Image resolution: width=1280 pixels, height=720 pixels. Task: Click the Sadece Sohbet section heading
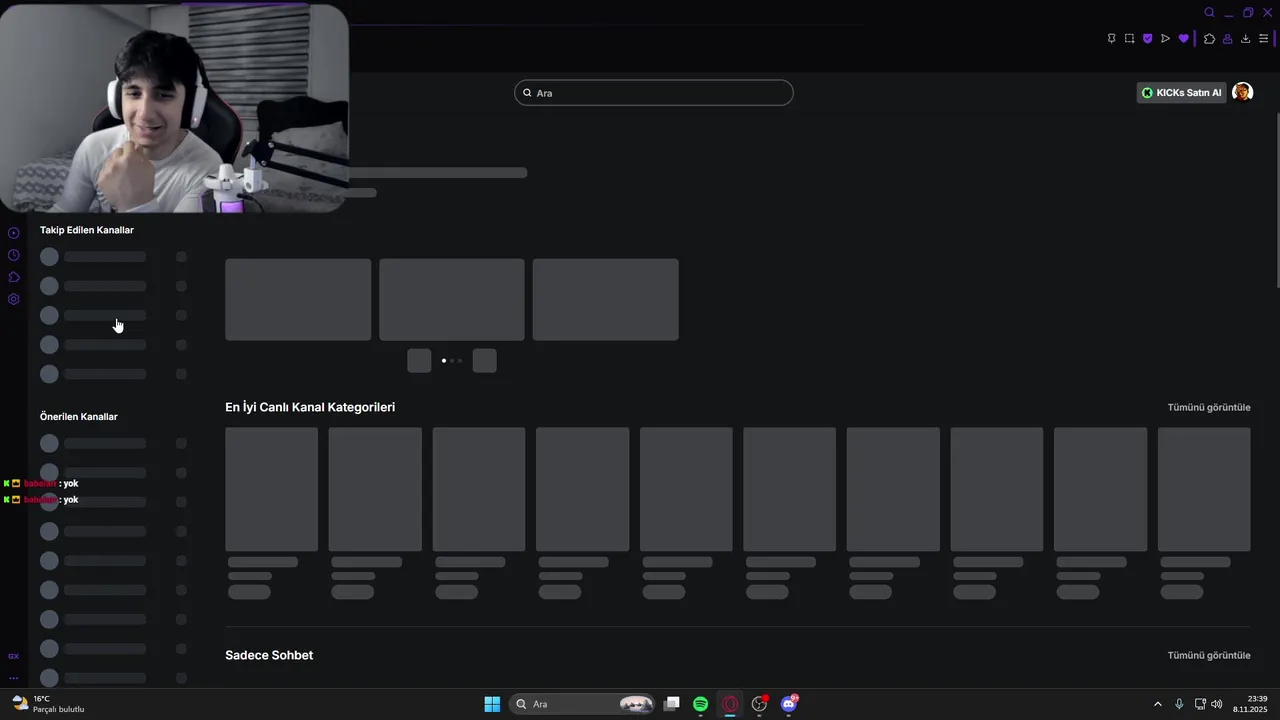[269, 655]
